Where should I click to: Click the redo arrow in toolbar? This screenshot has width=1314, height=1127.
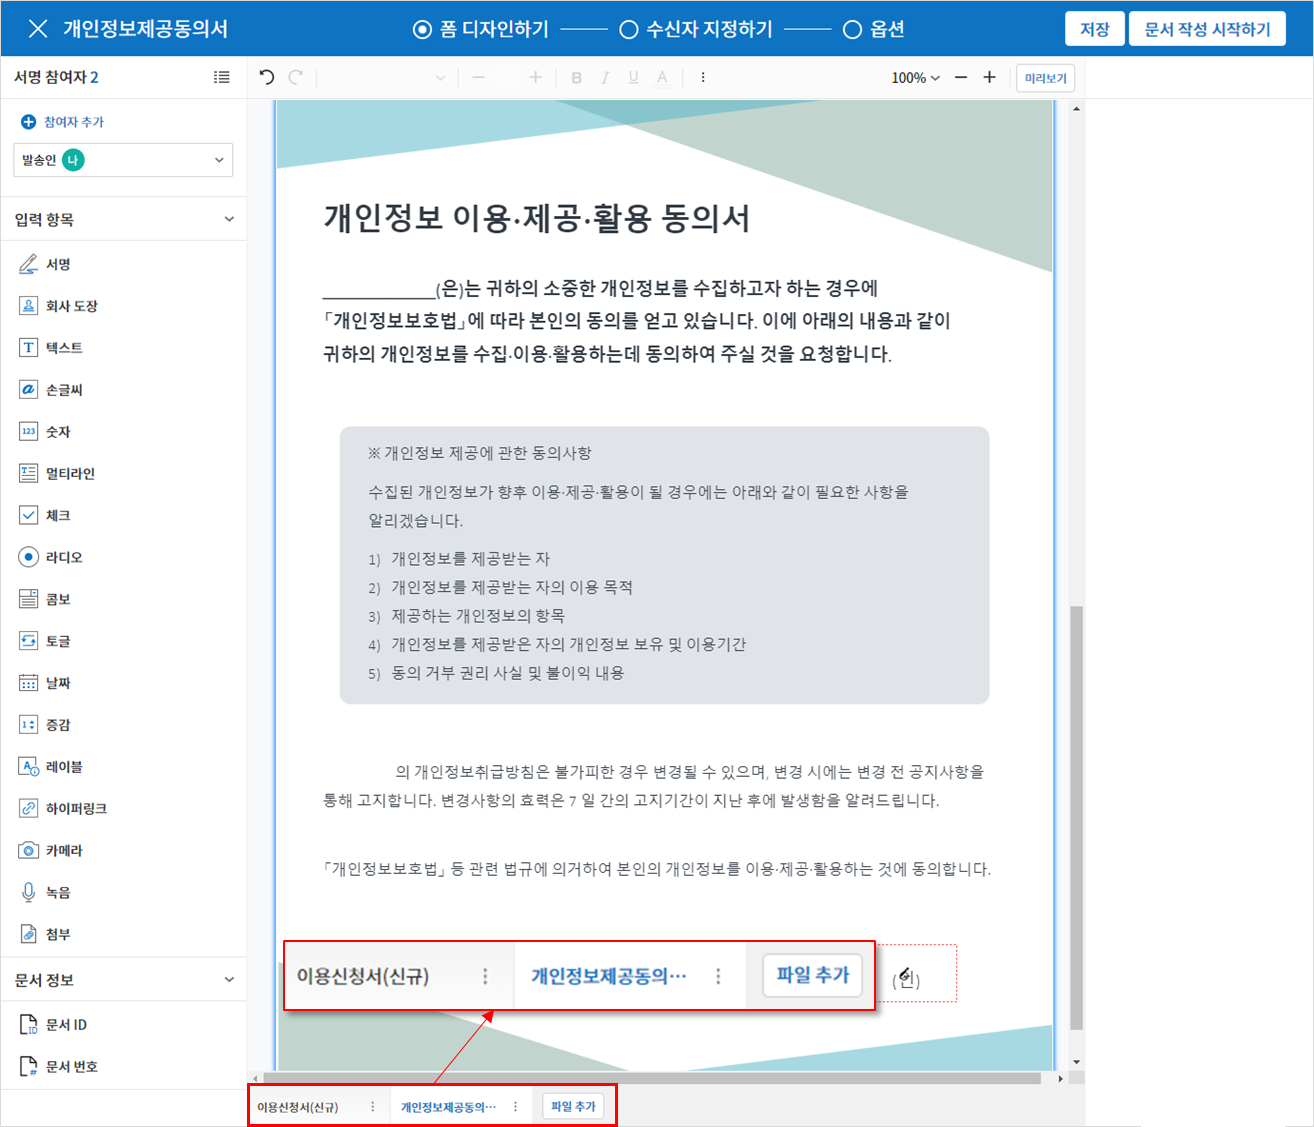click(x=295, y=77)
